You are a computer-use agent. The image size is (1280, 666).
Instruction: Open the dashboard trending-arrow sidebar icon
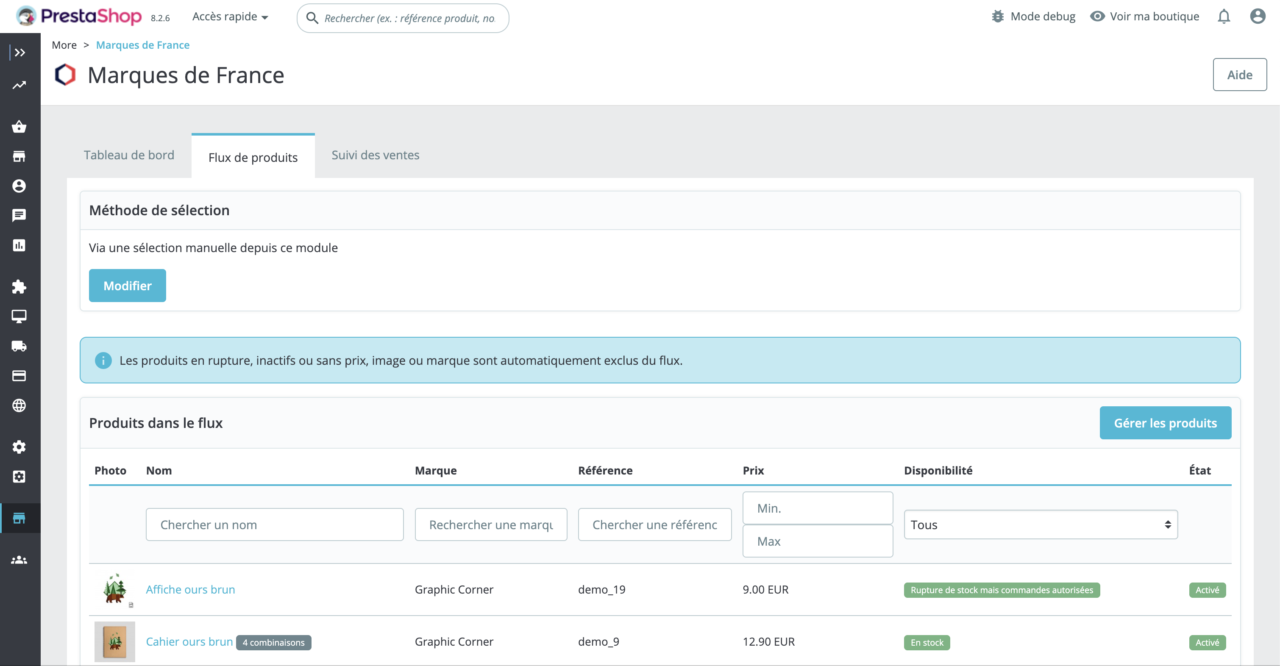[x=19, y=86]
